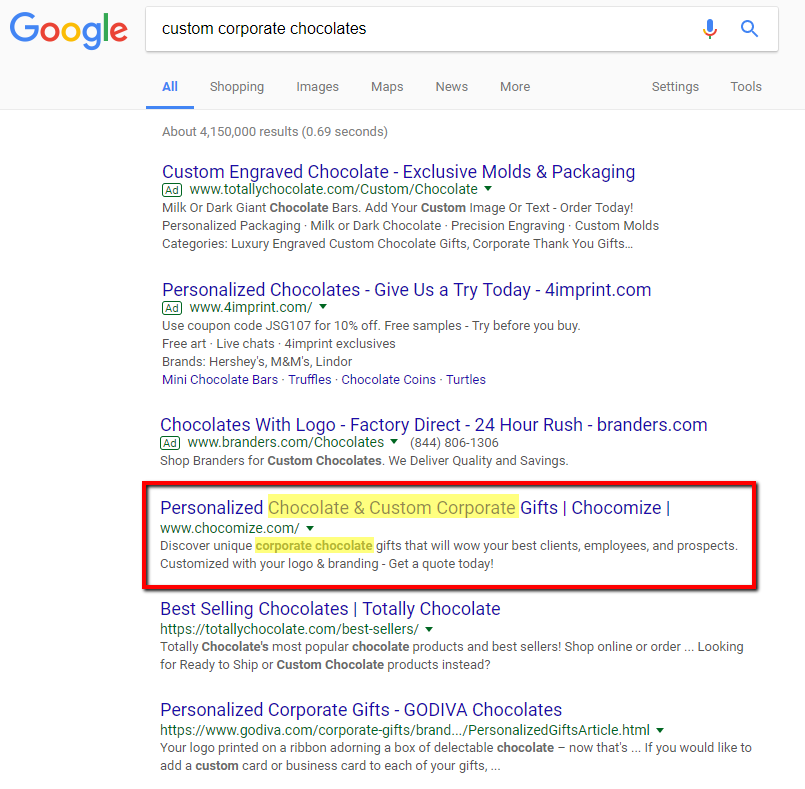
Task: Open Chocolates With Logo branders.com ad
Action: [x=434, y=425]
